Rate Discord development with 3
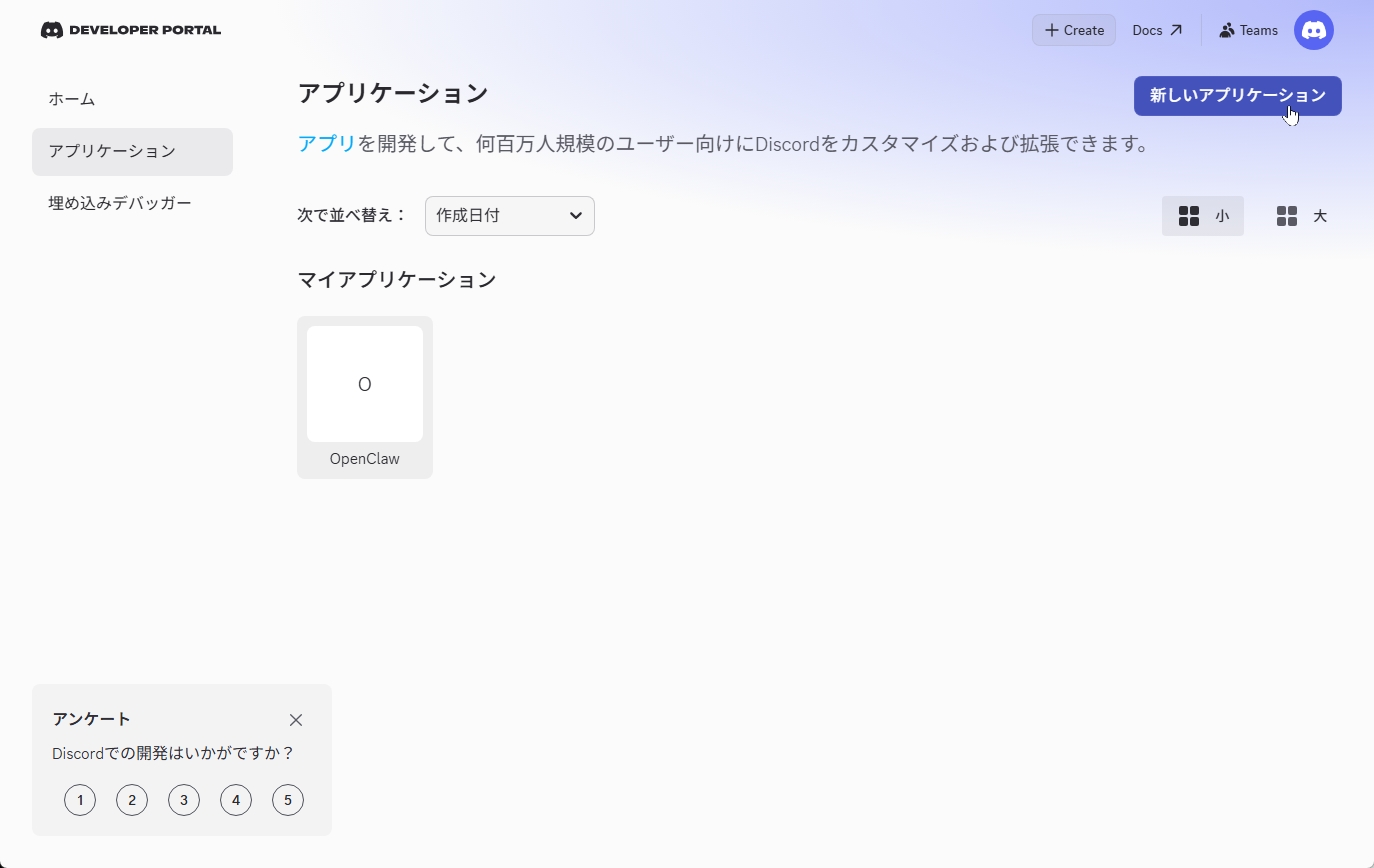1374x868 pixels. click(x=184, y=800)
